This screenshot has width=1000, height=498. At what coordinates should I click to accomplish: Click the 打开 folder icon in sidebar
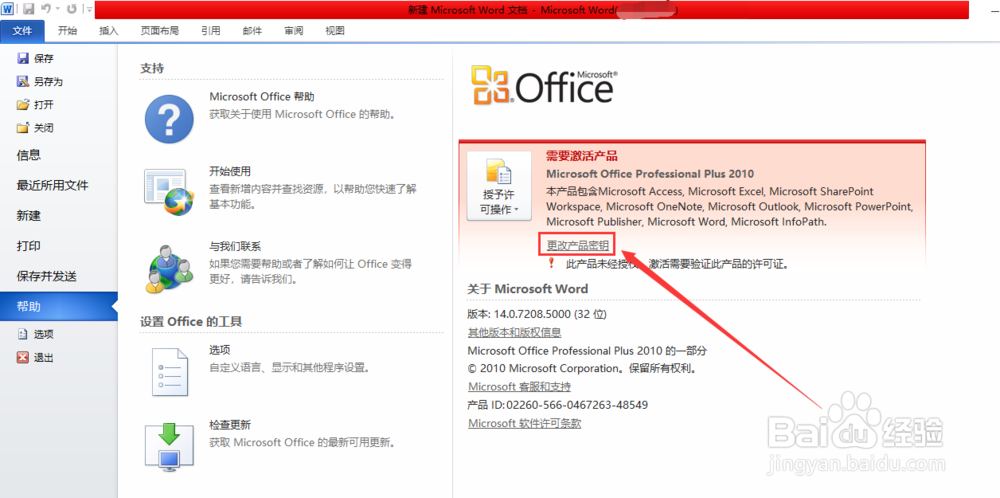(x=23, y=105)
